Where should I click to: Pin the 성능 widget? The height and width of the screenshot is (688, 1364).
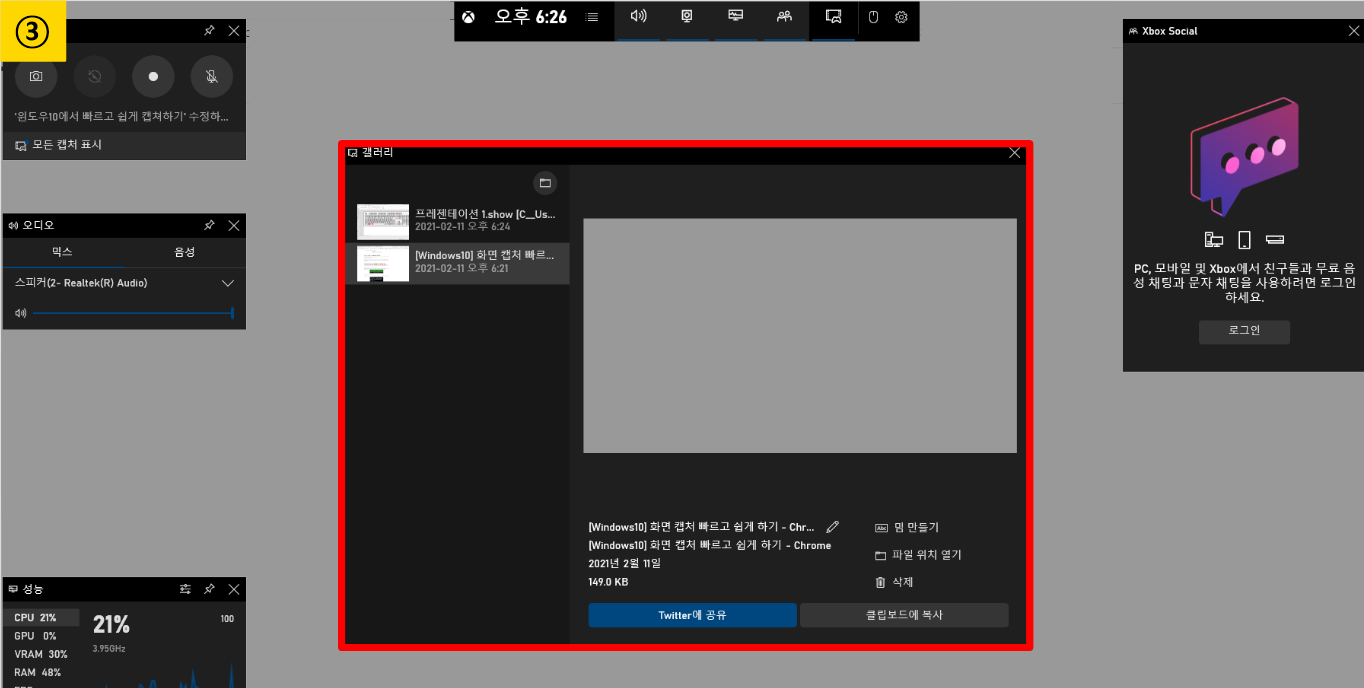click(209, 590)
